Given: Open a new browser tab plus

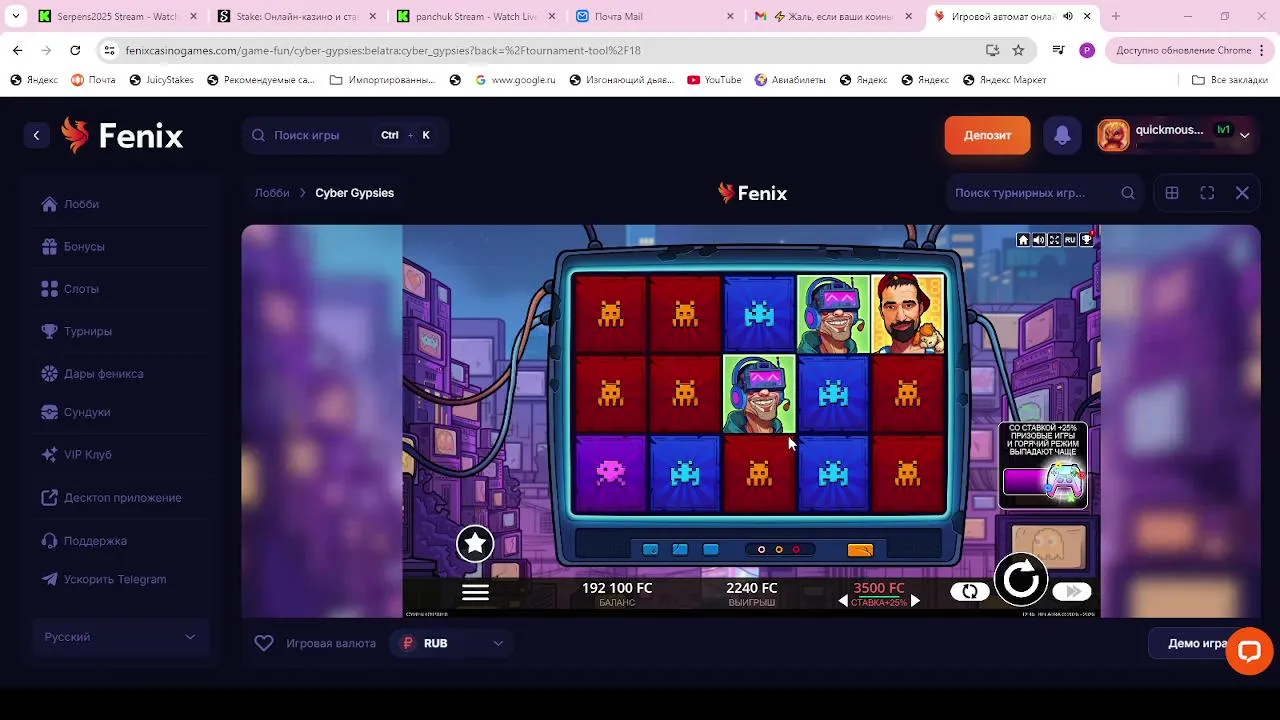Looking at the screenshot, I should (x=1116, y=17).
